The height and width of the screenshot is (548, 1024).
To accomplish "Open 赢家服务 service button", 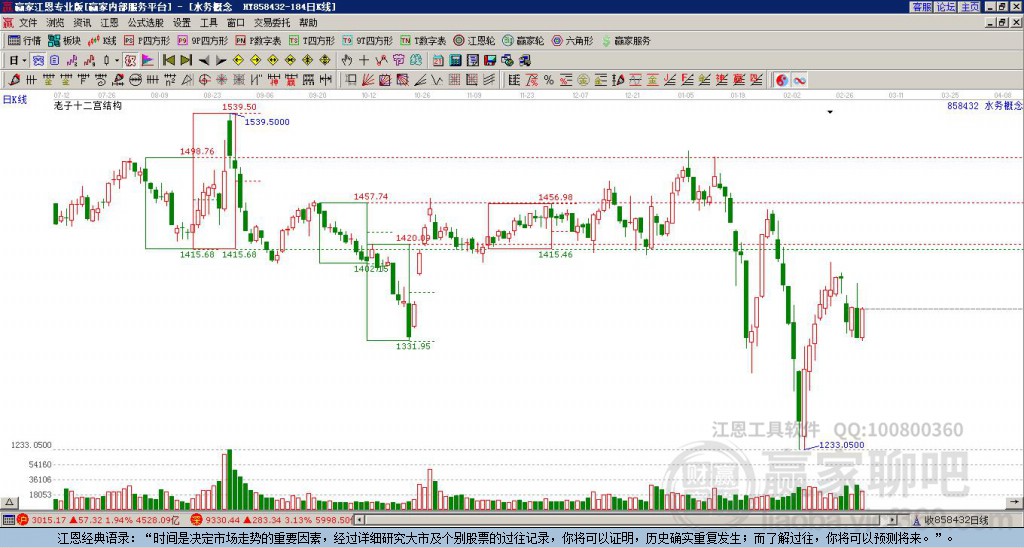I will point(626,40).
